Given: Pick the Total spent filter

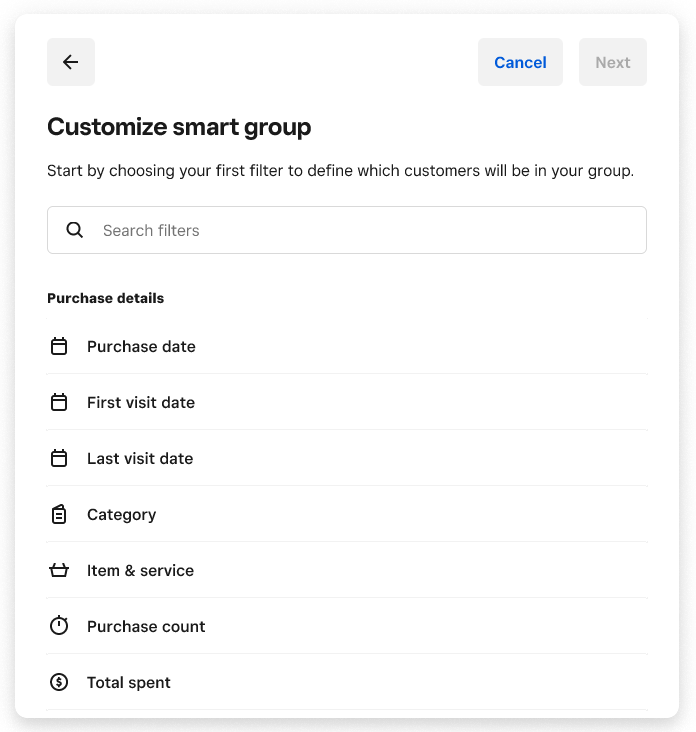Looking at the screenshot, I should click(x=129, y=682).
